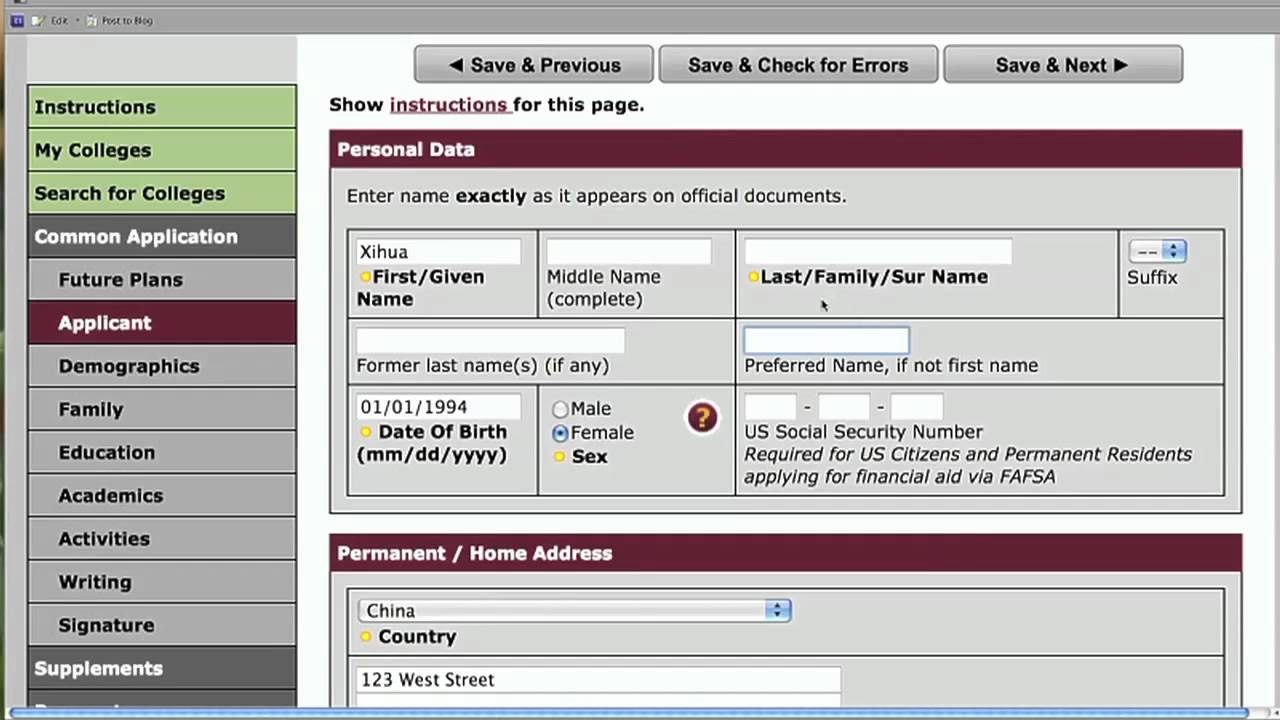Select the Applicant section
1280x720 pixels.
click(x=162, y=322)
